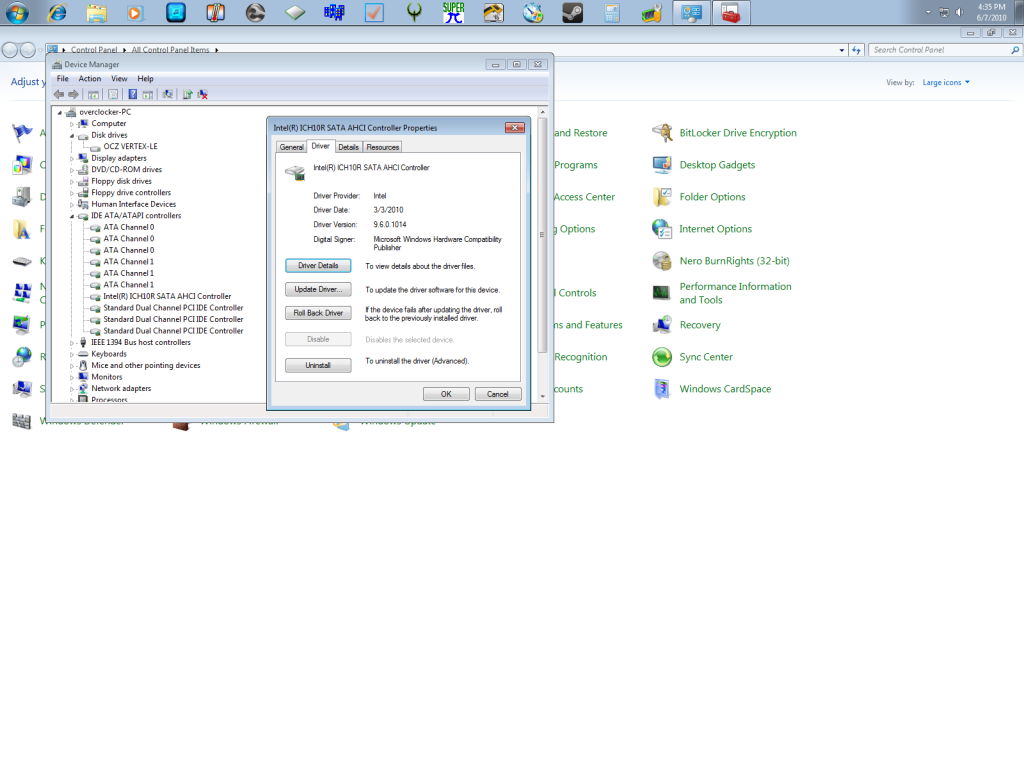The image size is (1024, 768).
Task: Open Windows Media Player from the taskbar
Action: pos(135,12)
